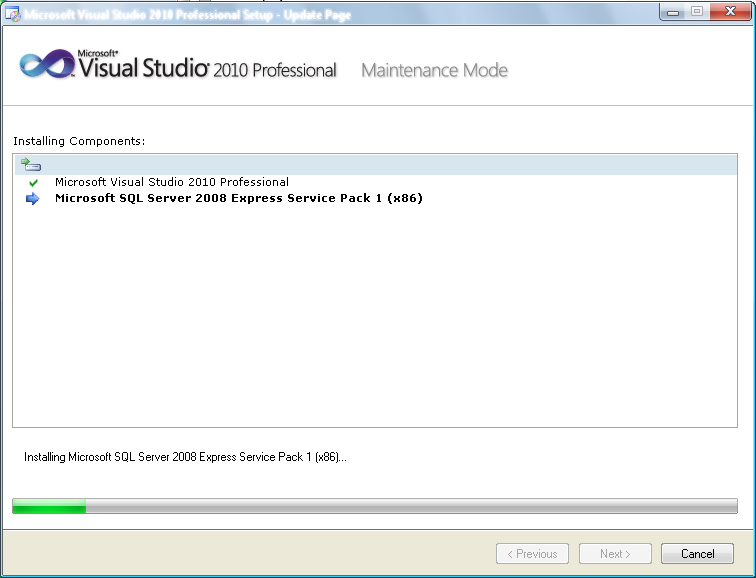
Task: Click the blue arrow beside SQL Server 2008 Express
Action: [x=32, y=199]
